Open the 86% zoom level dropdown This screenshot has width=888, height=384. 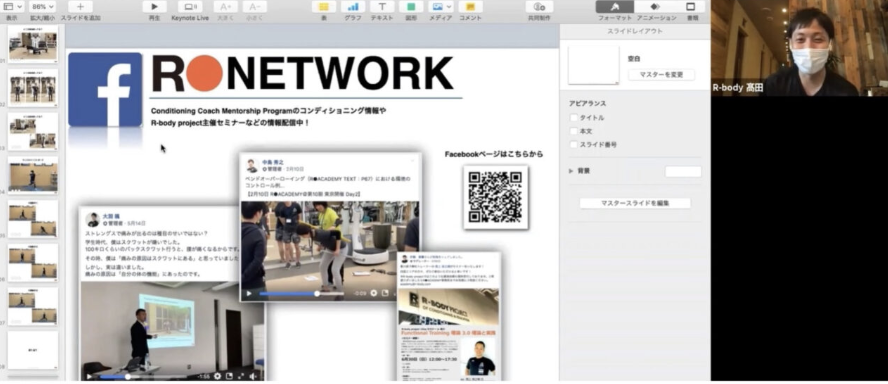coord(42,7)
